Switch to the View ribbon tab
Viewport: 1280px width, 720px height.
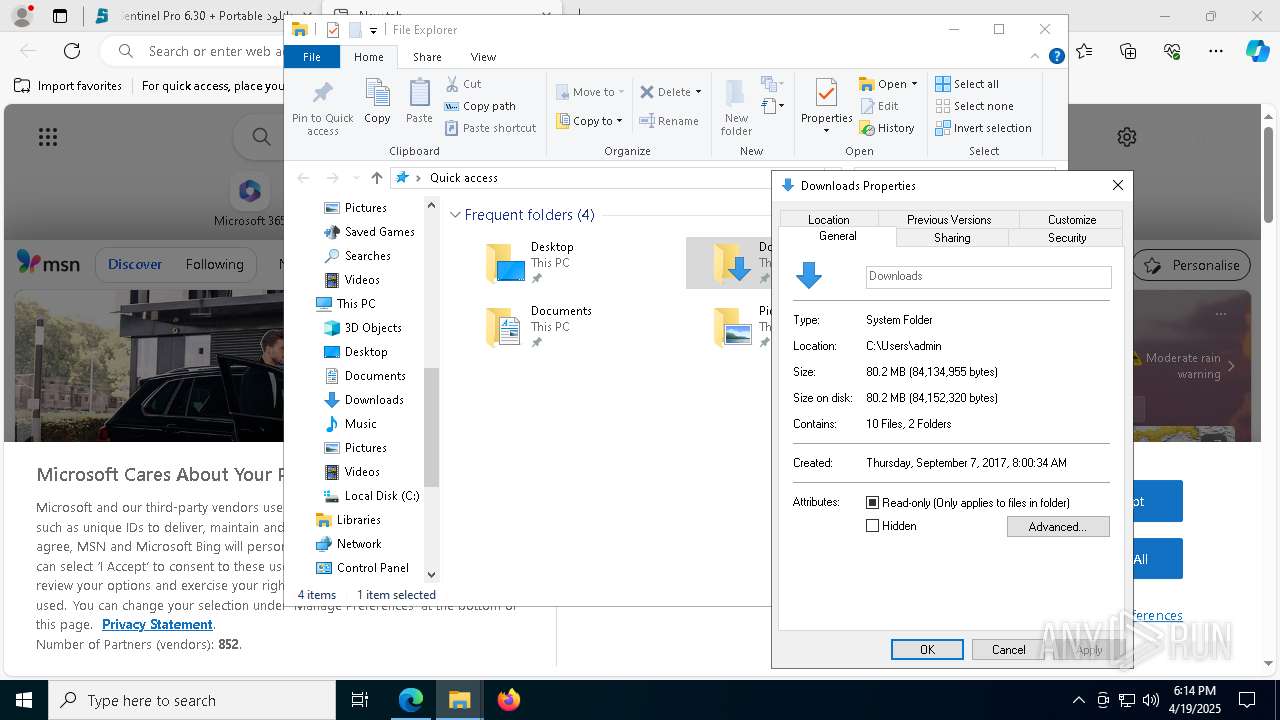pyautogui.click(x=483, y=57)
